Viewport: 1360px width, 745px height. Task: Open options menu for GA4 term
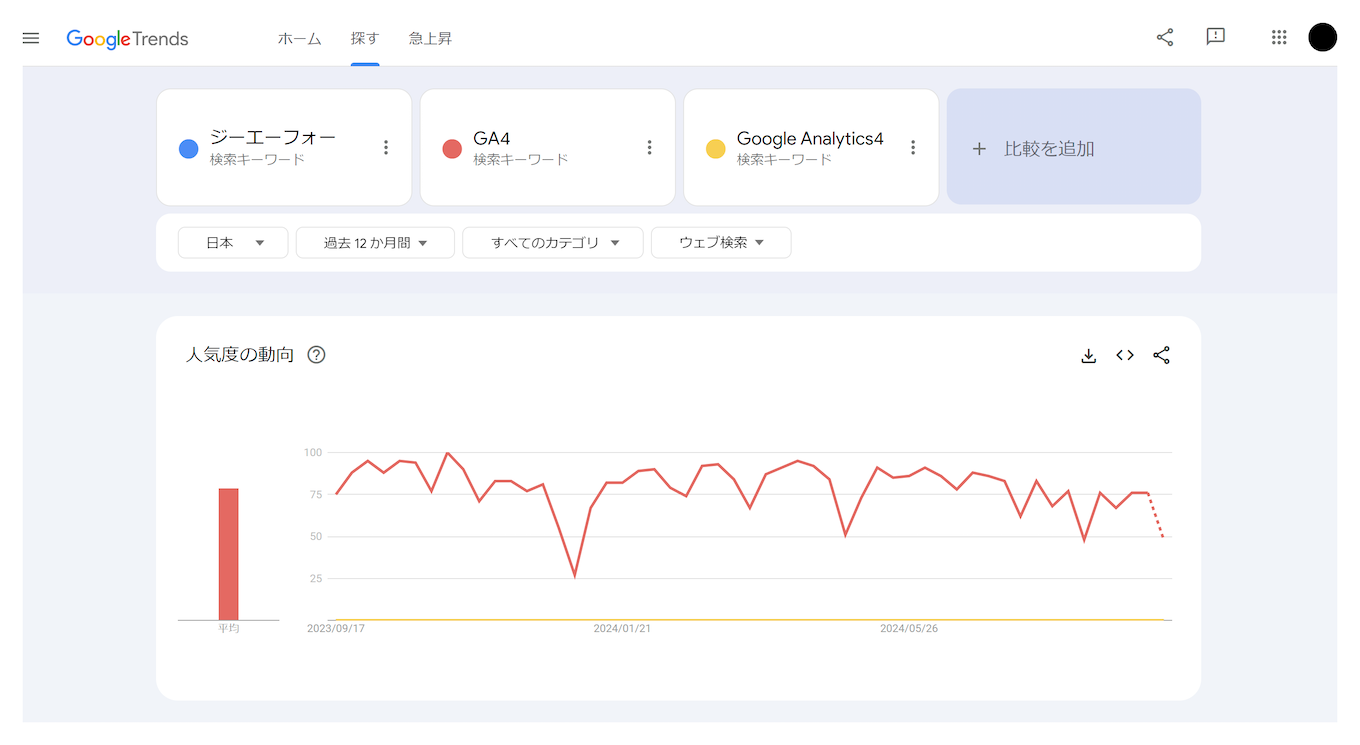click(x=649, y=148)
